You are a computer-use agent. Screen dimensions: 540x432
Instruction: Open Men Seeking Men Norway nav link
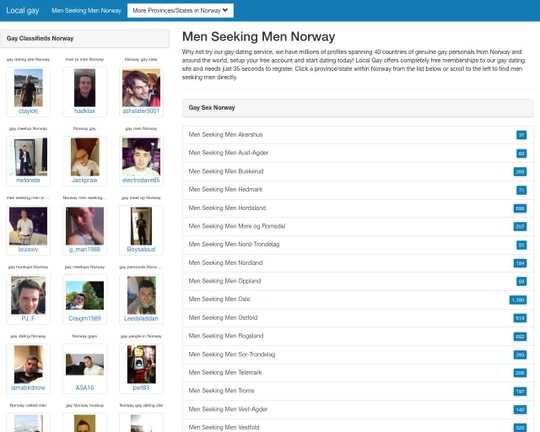pyautogui.click(x=86, y=11)
